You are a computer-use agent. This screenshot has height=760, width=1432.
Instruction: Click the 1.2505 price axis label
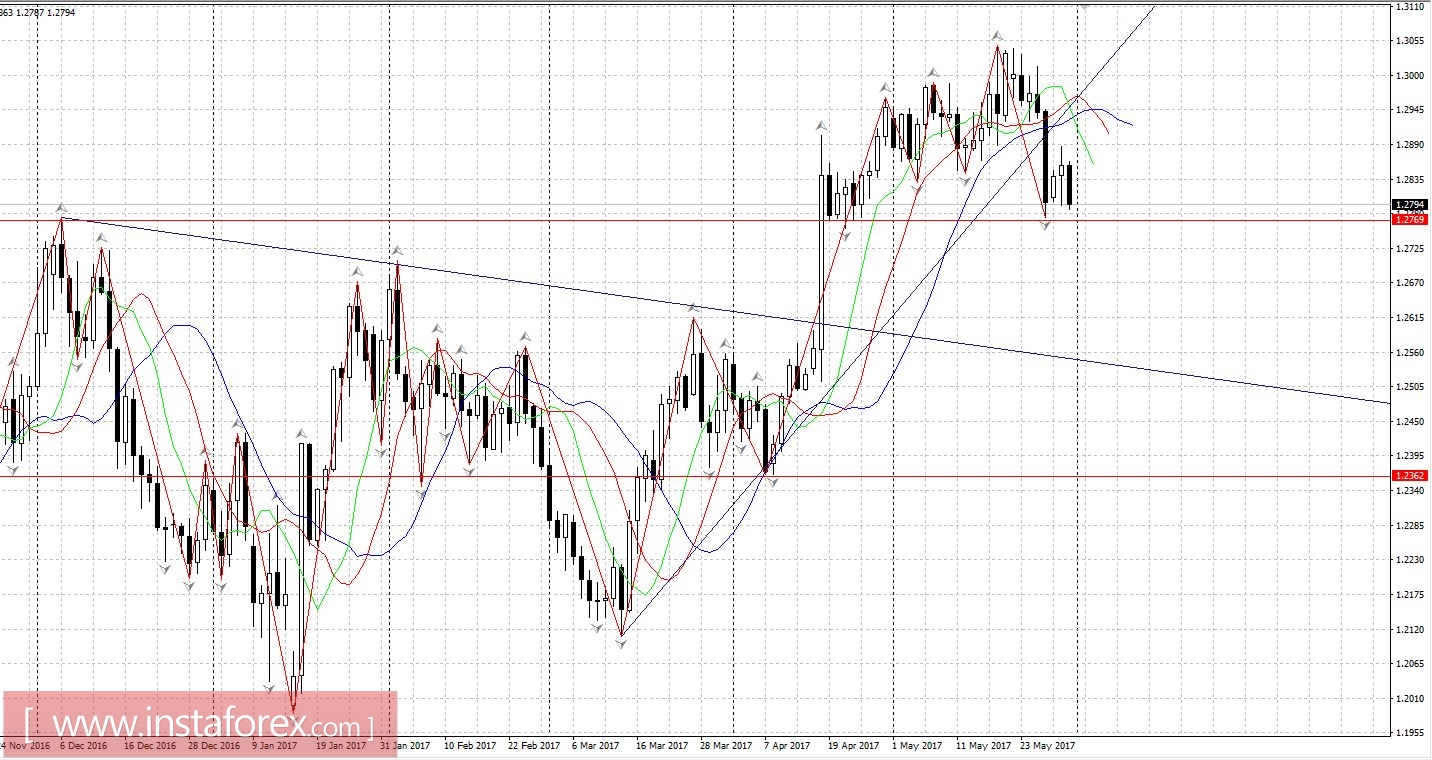(1410, 387)
